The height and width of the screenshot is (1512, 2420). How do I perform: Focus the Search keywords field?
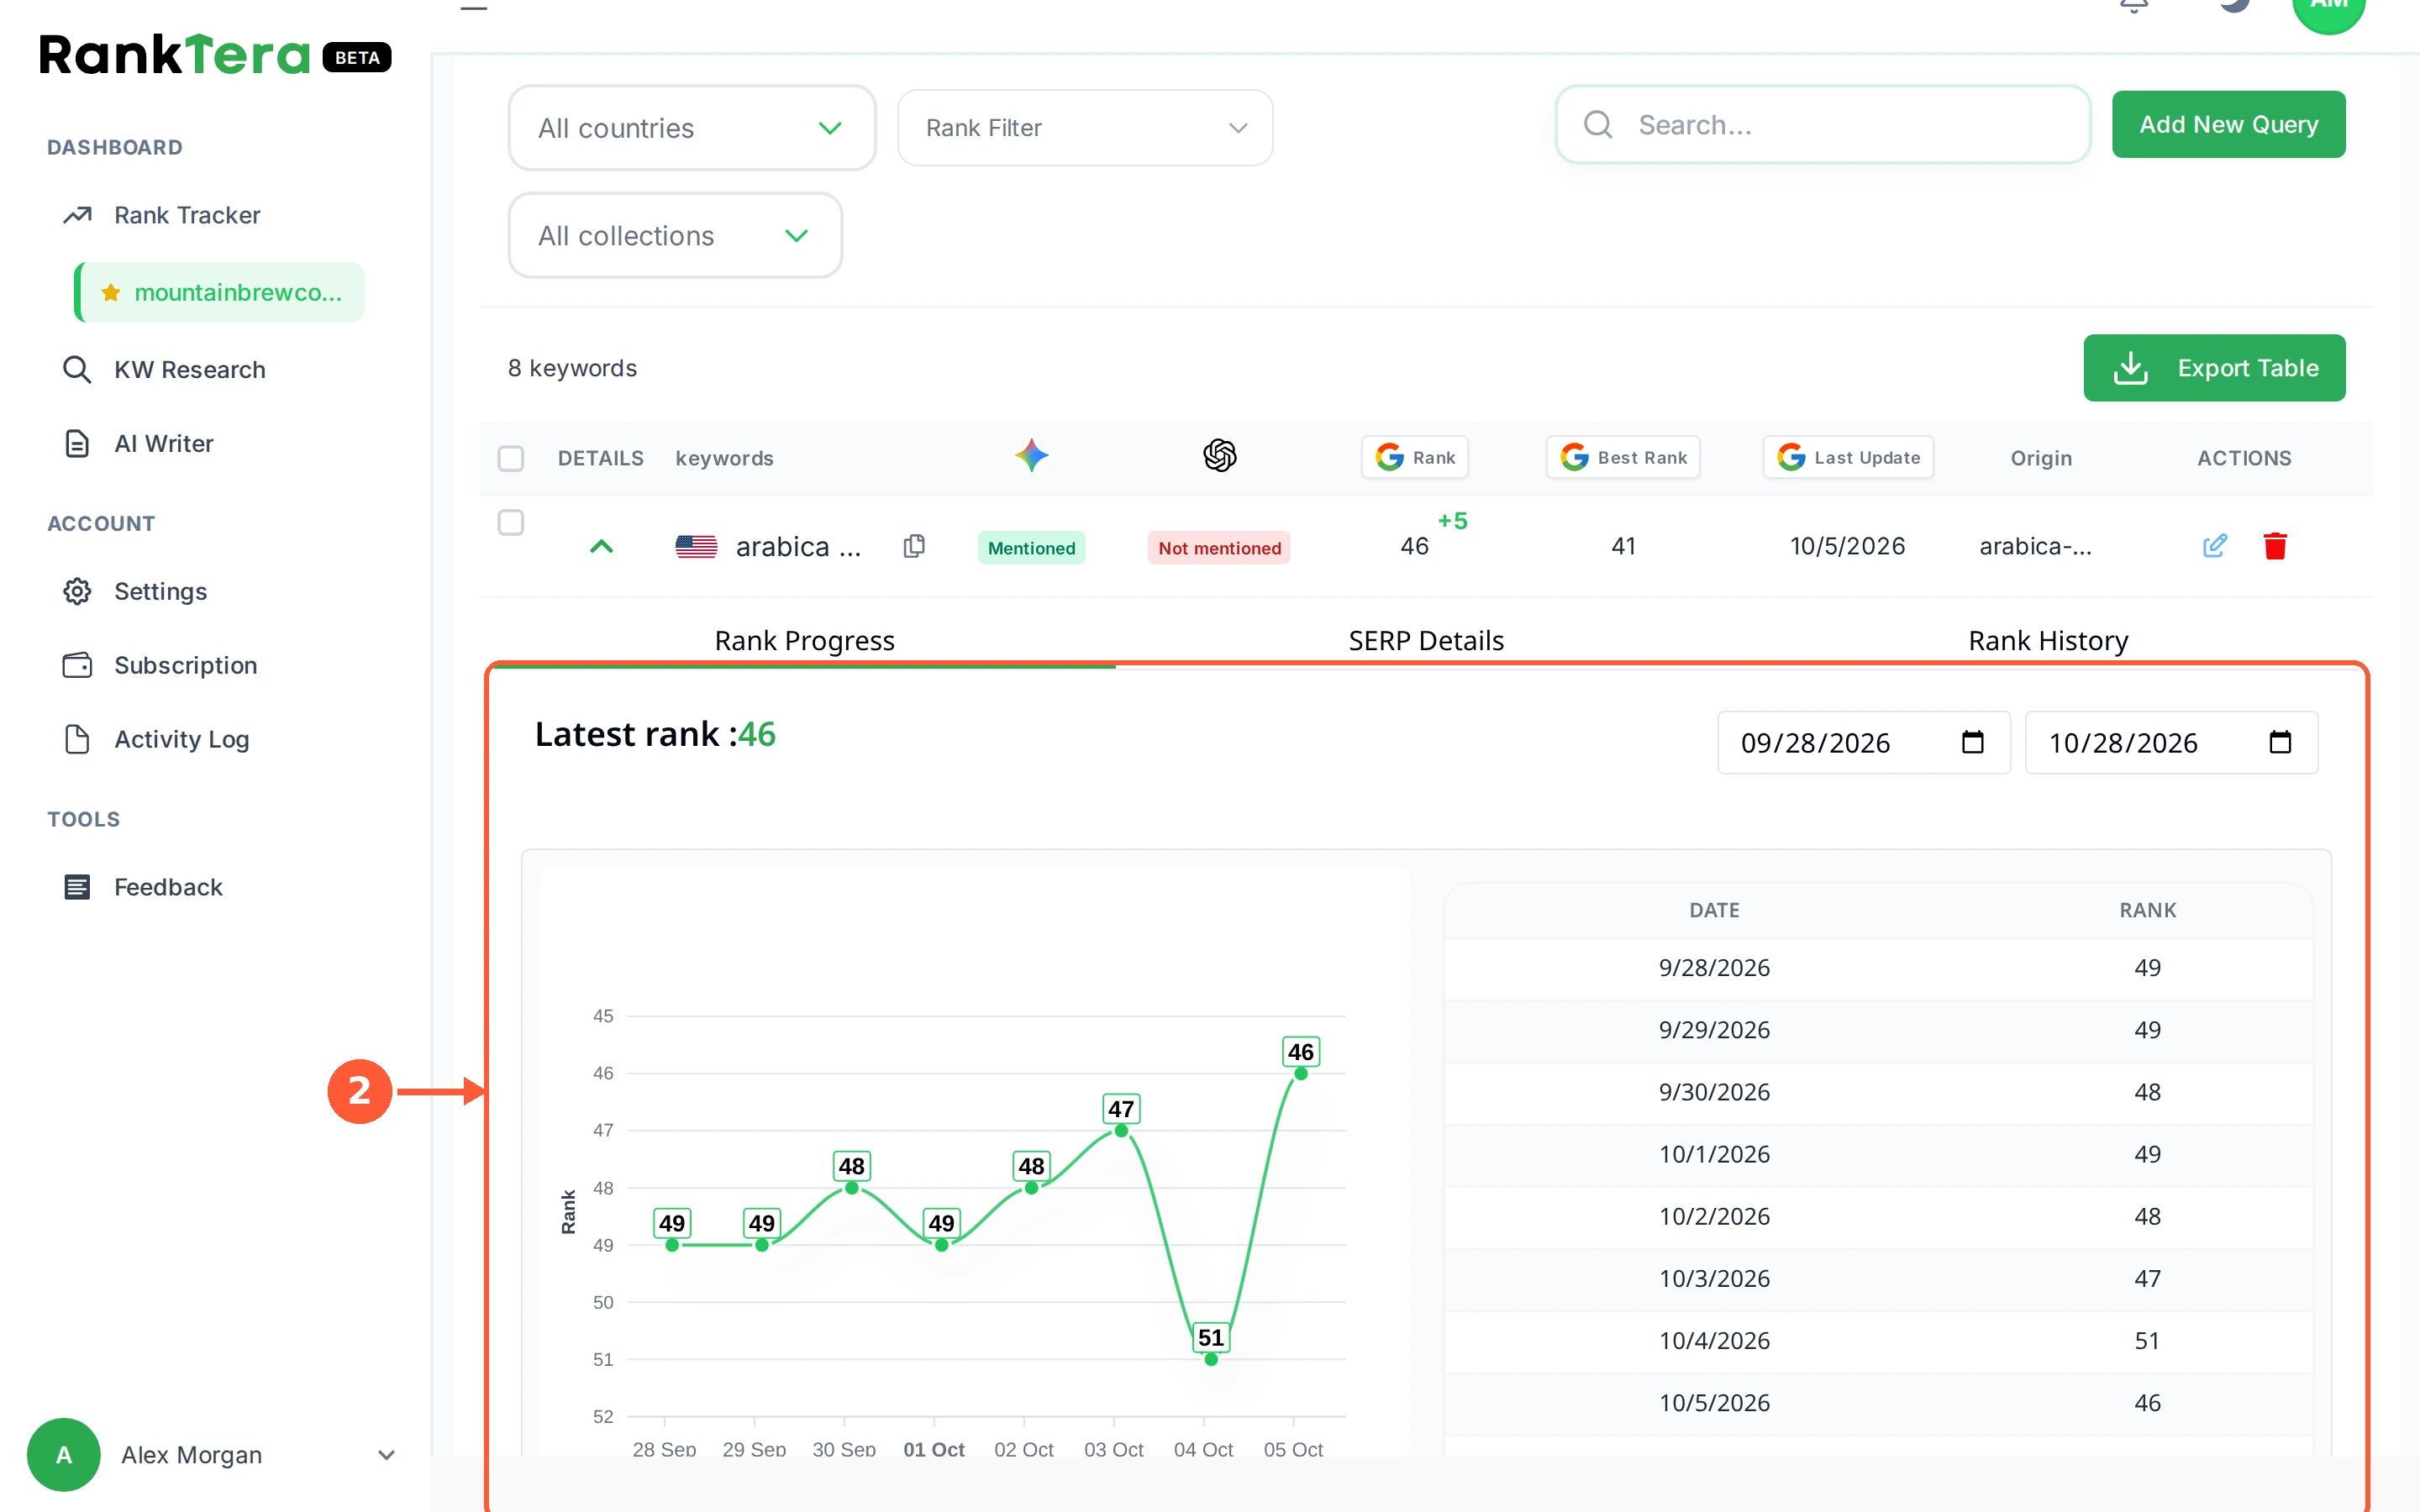click(x=1822, y=125)
